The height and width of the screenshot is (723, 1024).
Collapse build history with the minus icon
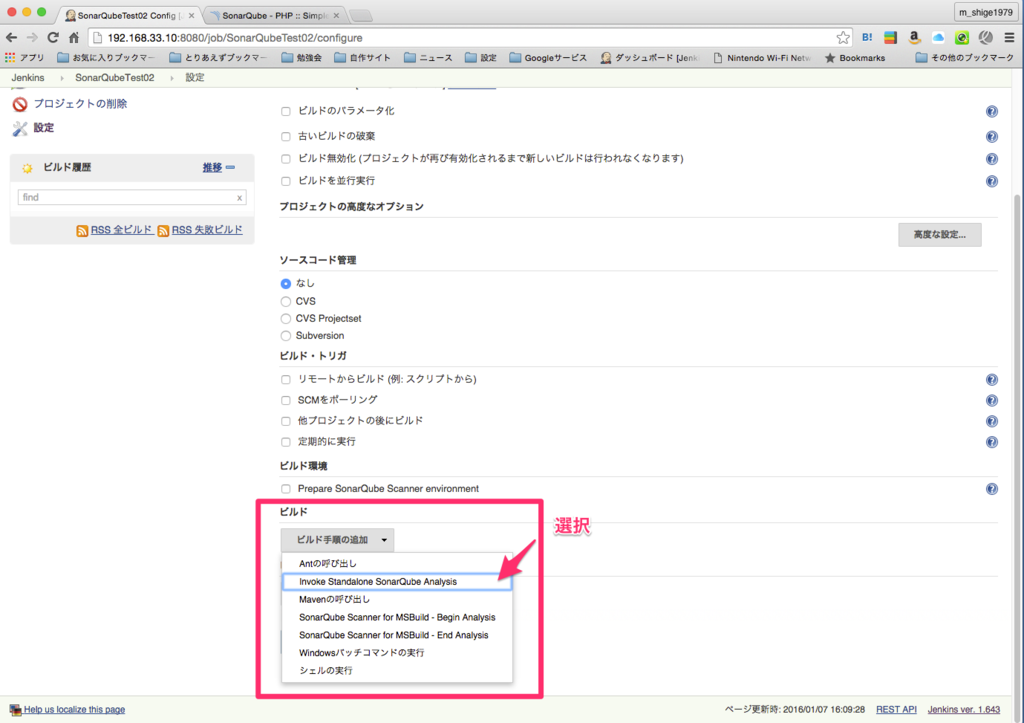231,167
